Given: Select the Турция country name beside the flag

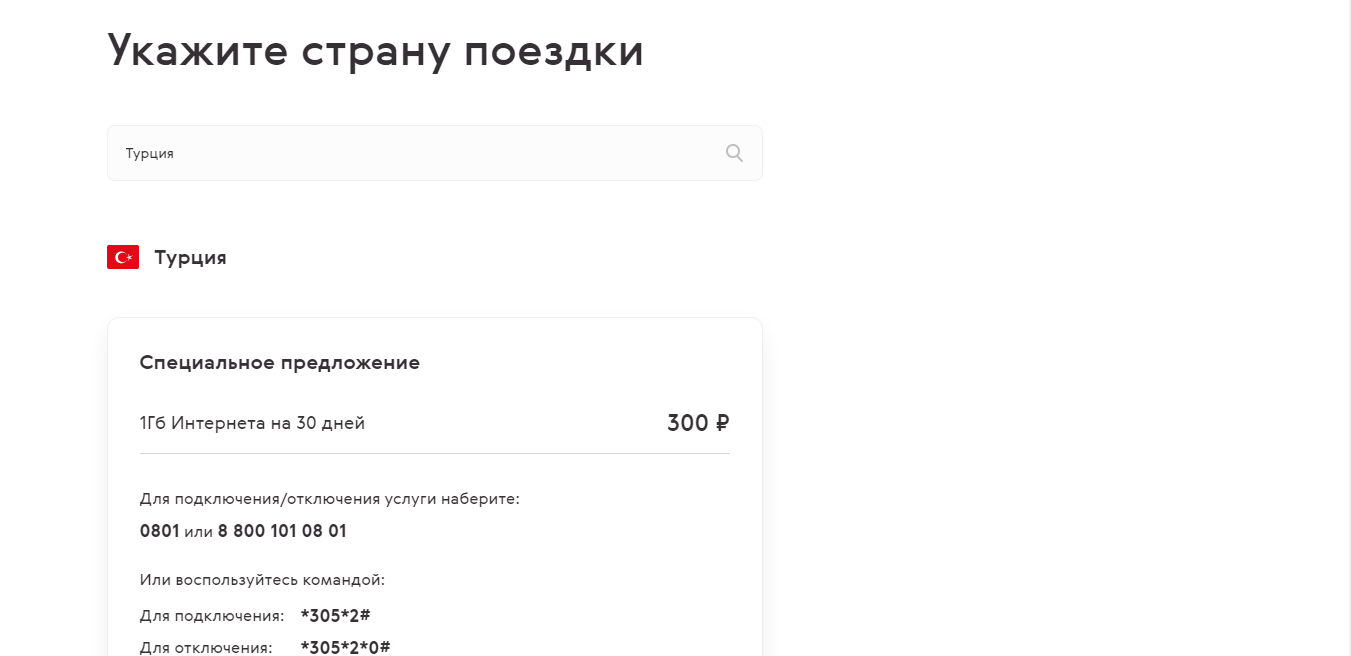Looking at the screenshot, I should pyautogui.click(x=190, y=257).
